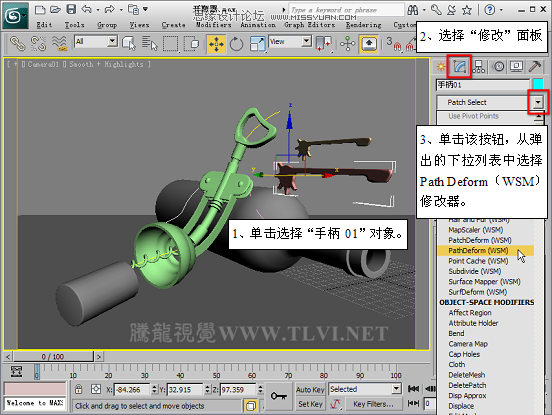Open the Create command panel tab
Screen dimensions: 552x415
coord(441,66)
